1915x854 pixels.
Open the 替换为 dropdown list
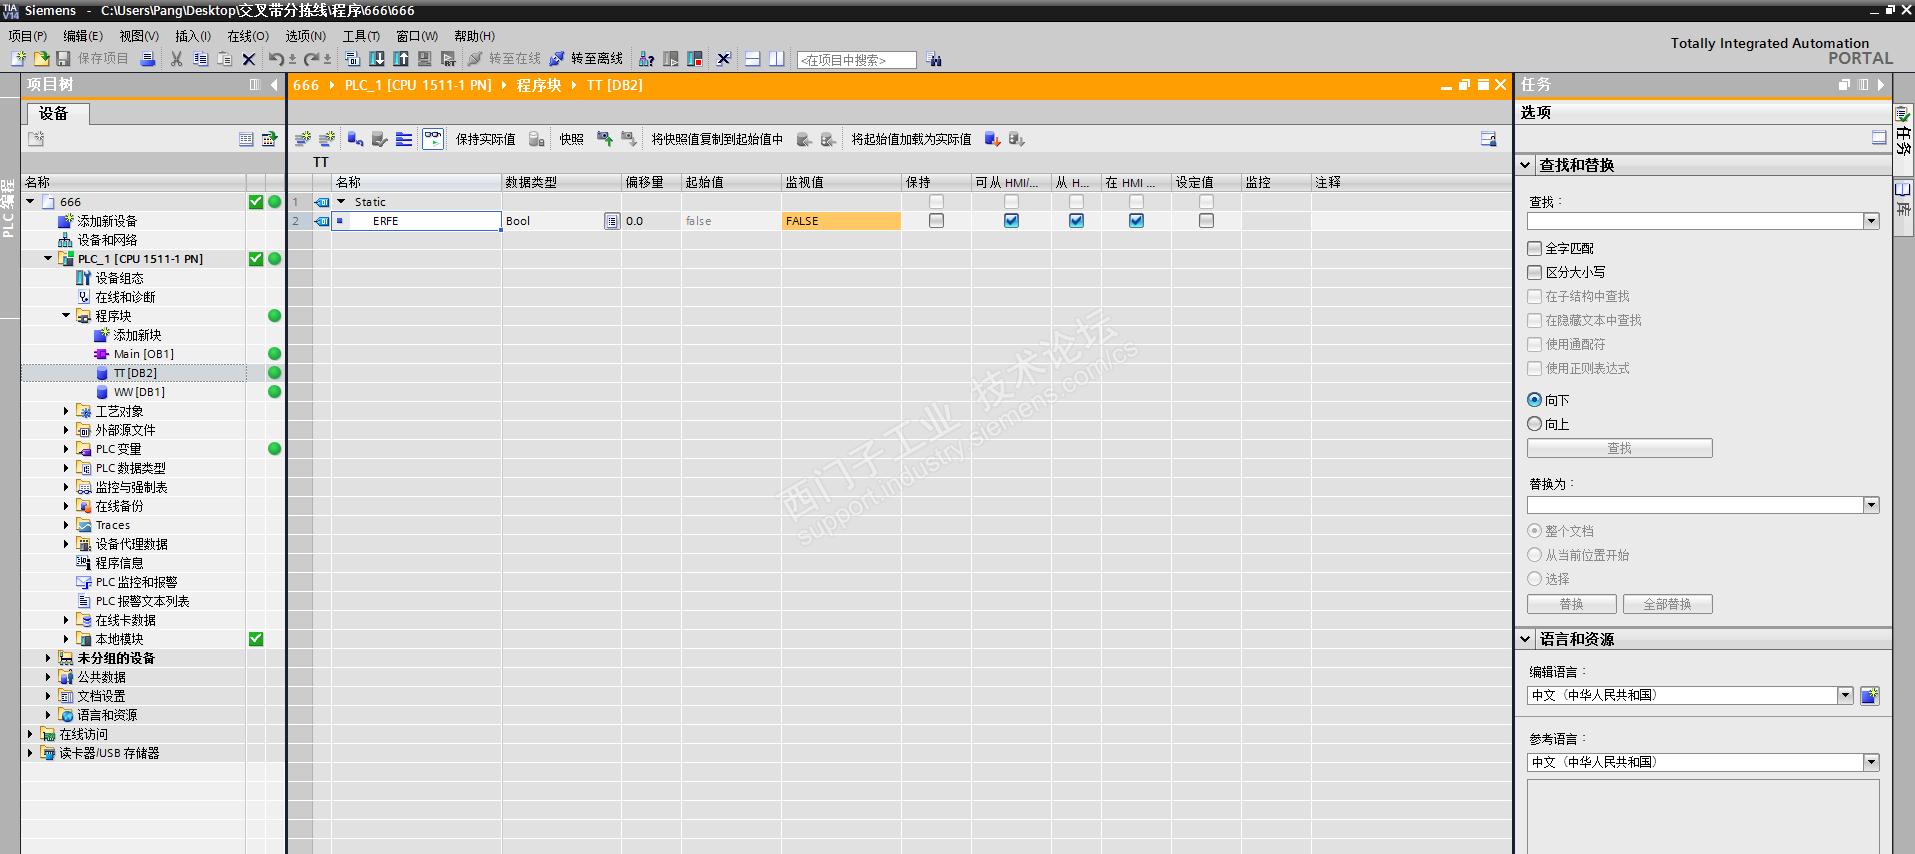[1871, 505]
